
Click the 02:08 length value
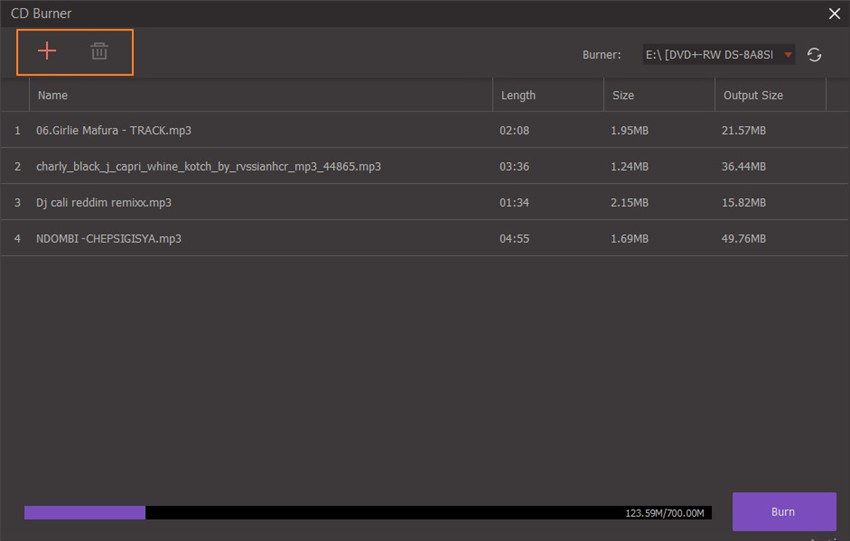pos(514,131)
